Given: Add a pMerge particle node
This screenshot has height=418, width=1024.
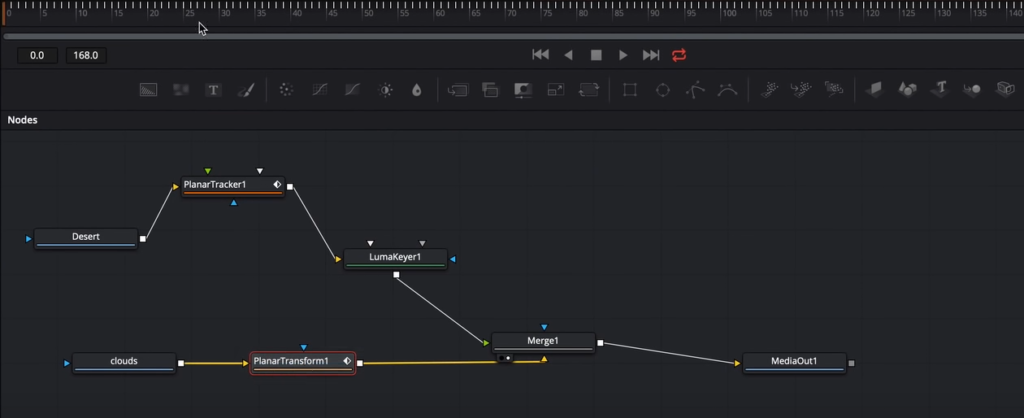Looking at the screenshot, I should [x=801, y=90].
